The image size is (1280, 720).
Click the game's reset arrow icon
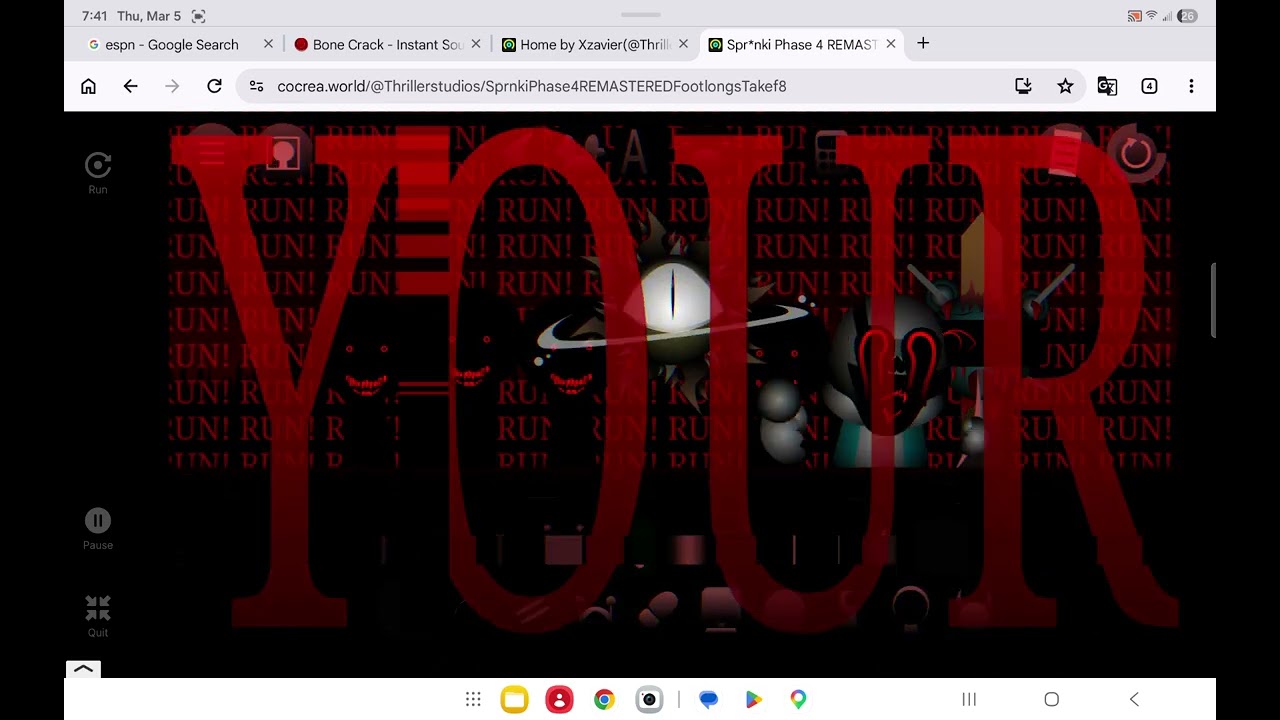tap(1135, 153)
